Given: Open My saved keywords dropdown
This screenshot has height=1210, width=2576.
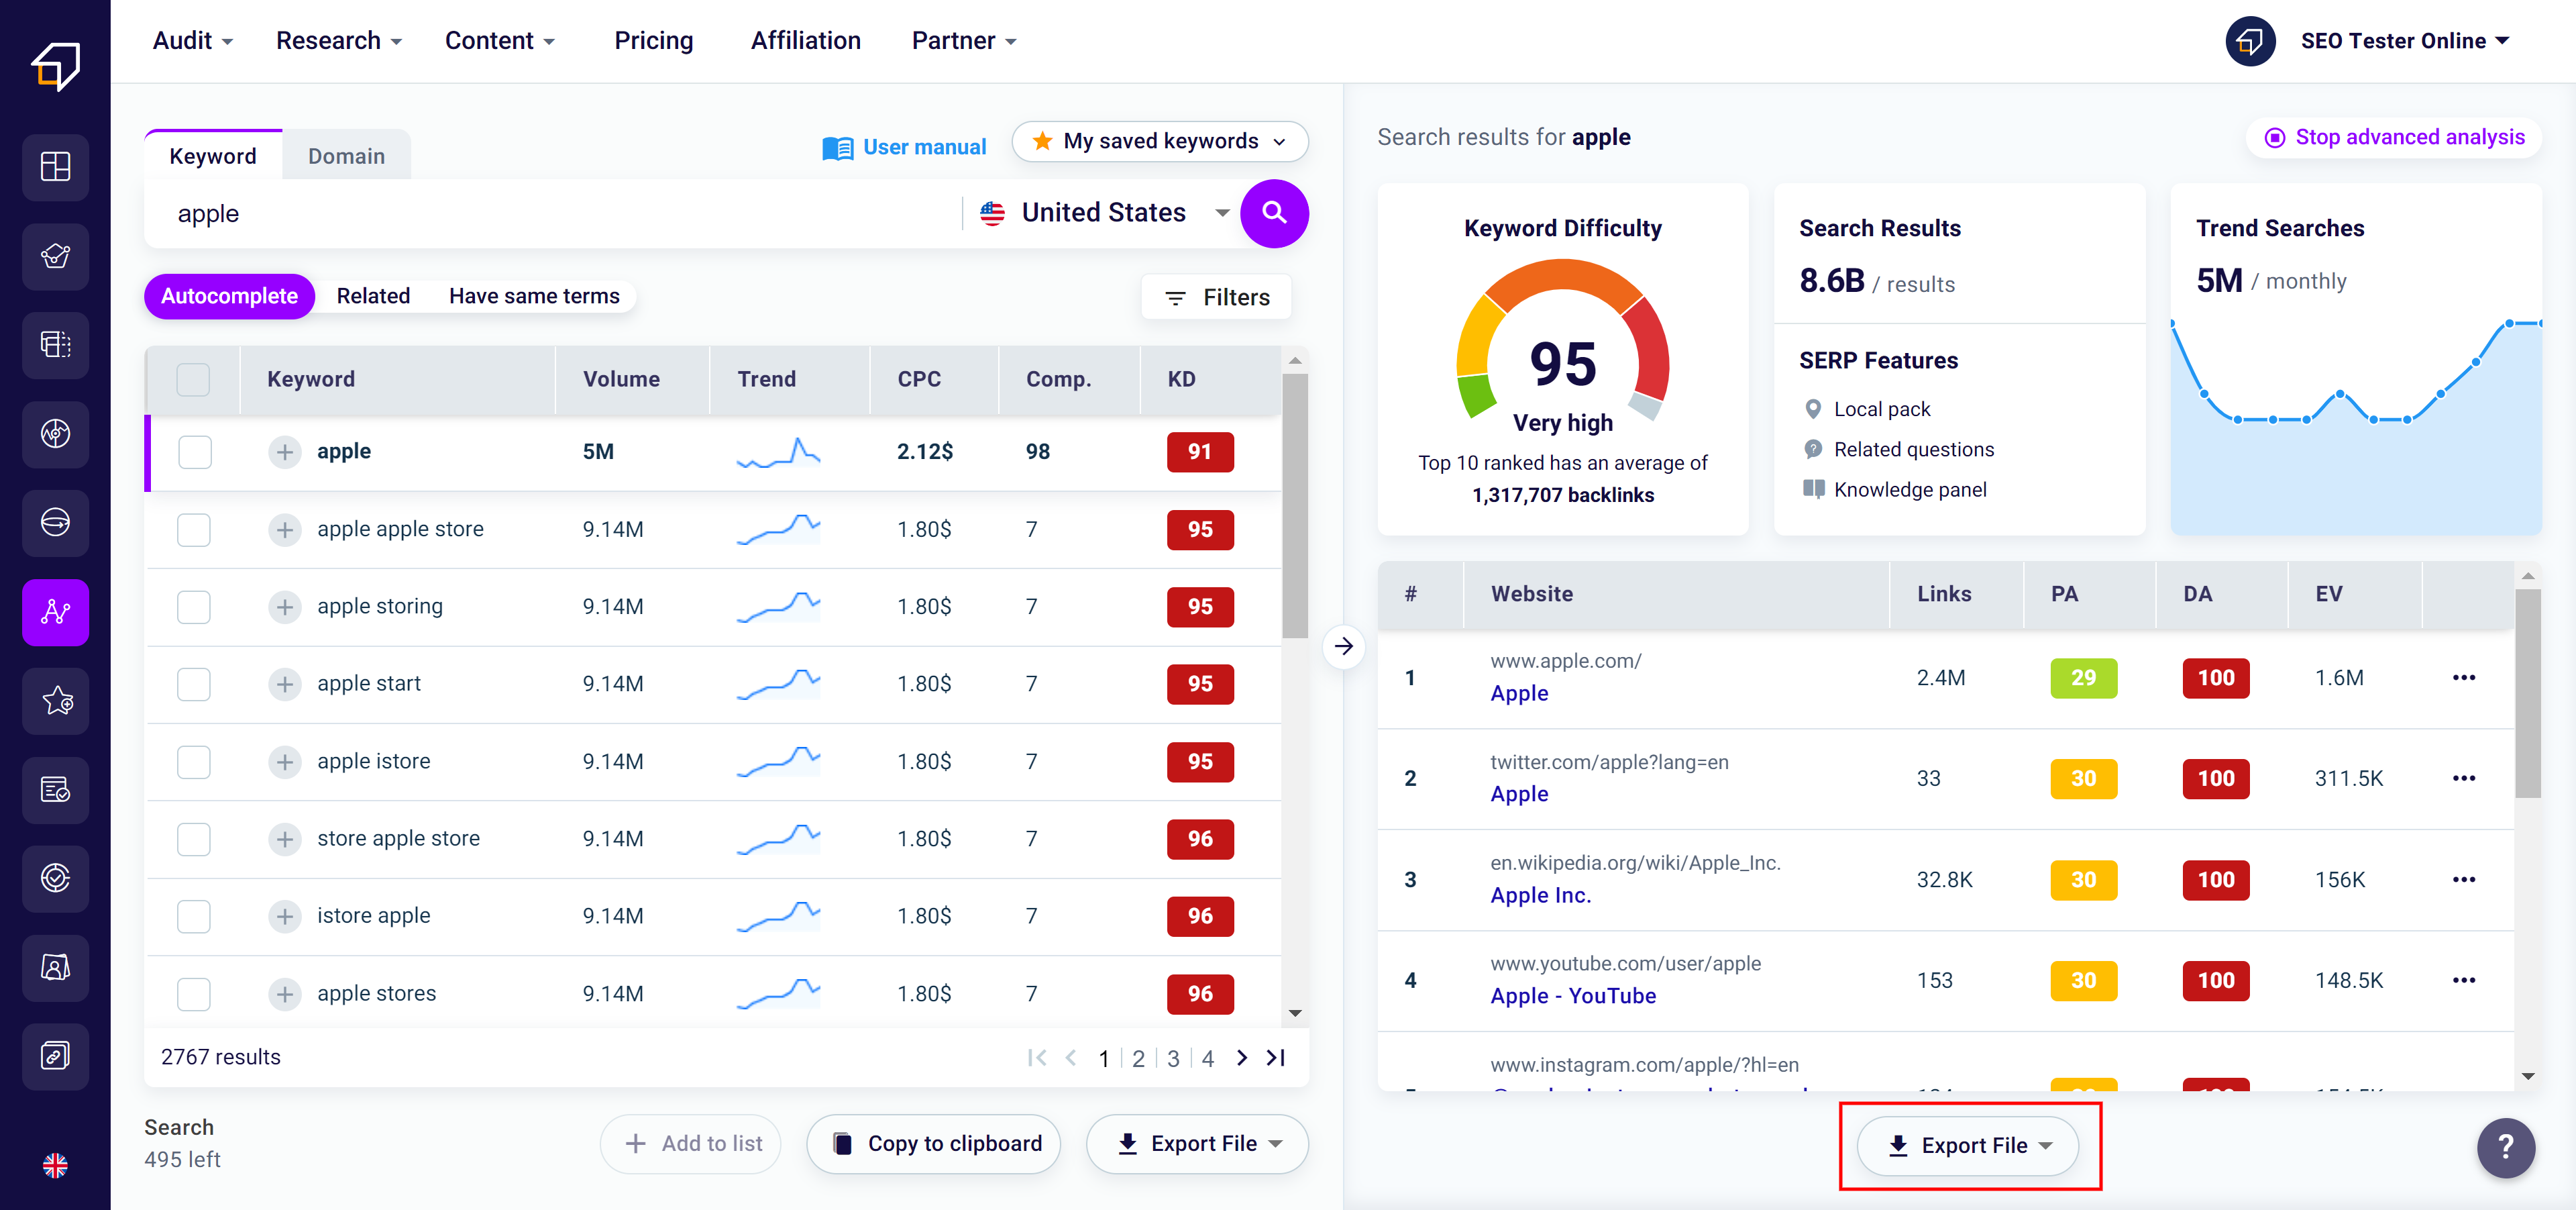Looking at the screenshot, I should point(1160,141).
